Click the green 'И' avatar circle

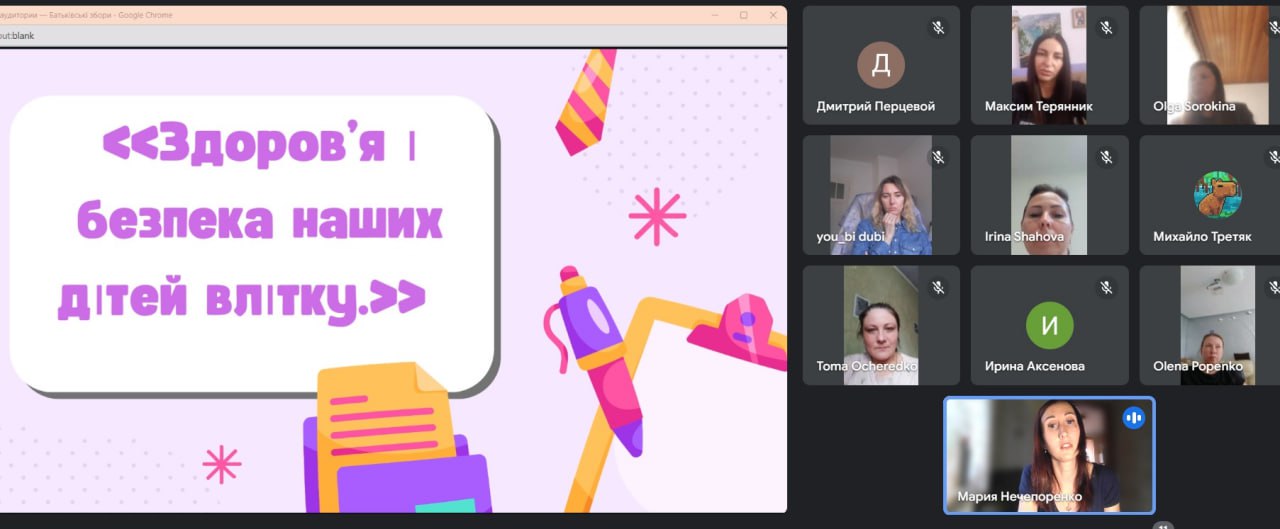coord(1049,325)
